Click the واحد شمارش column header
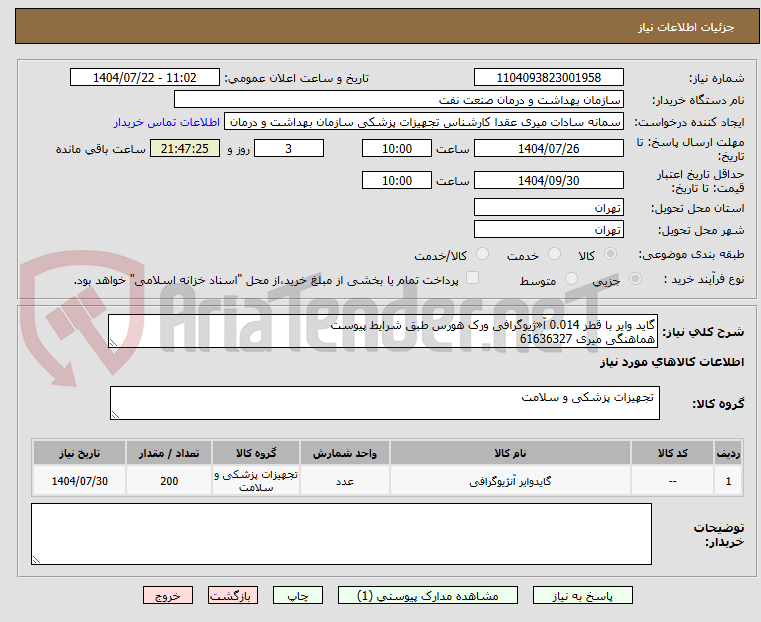This screenshot has width=761, height=622. (x=345, y=453)
